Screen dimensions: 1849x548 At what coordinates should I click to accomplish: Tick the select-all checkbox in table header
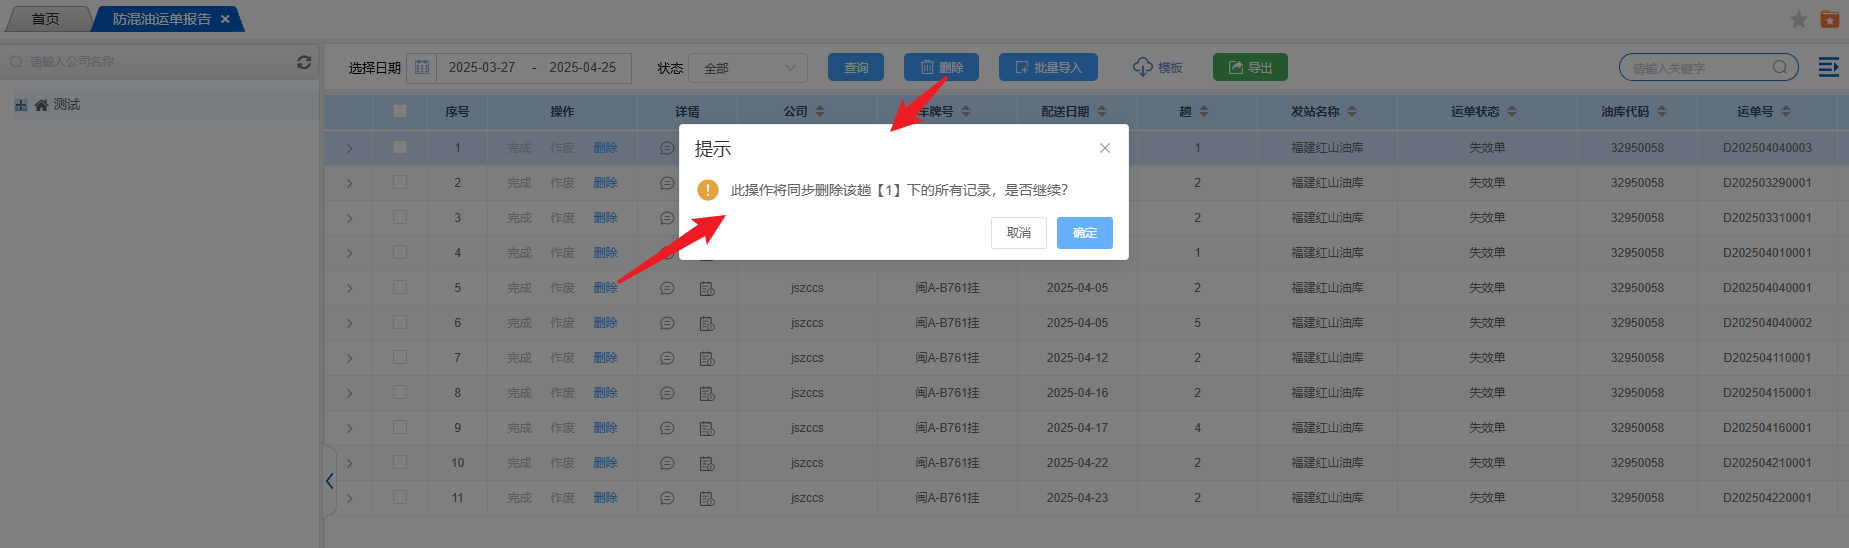[400, 111]
